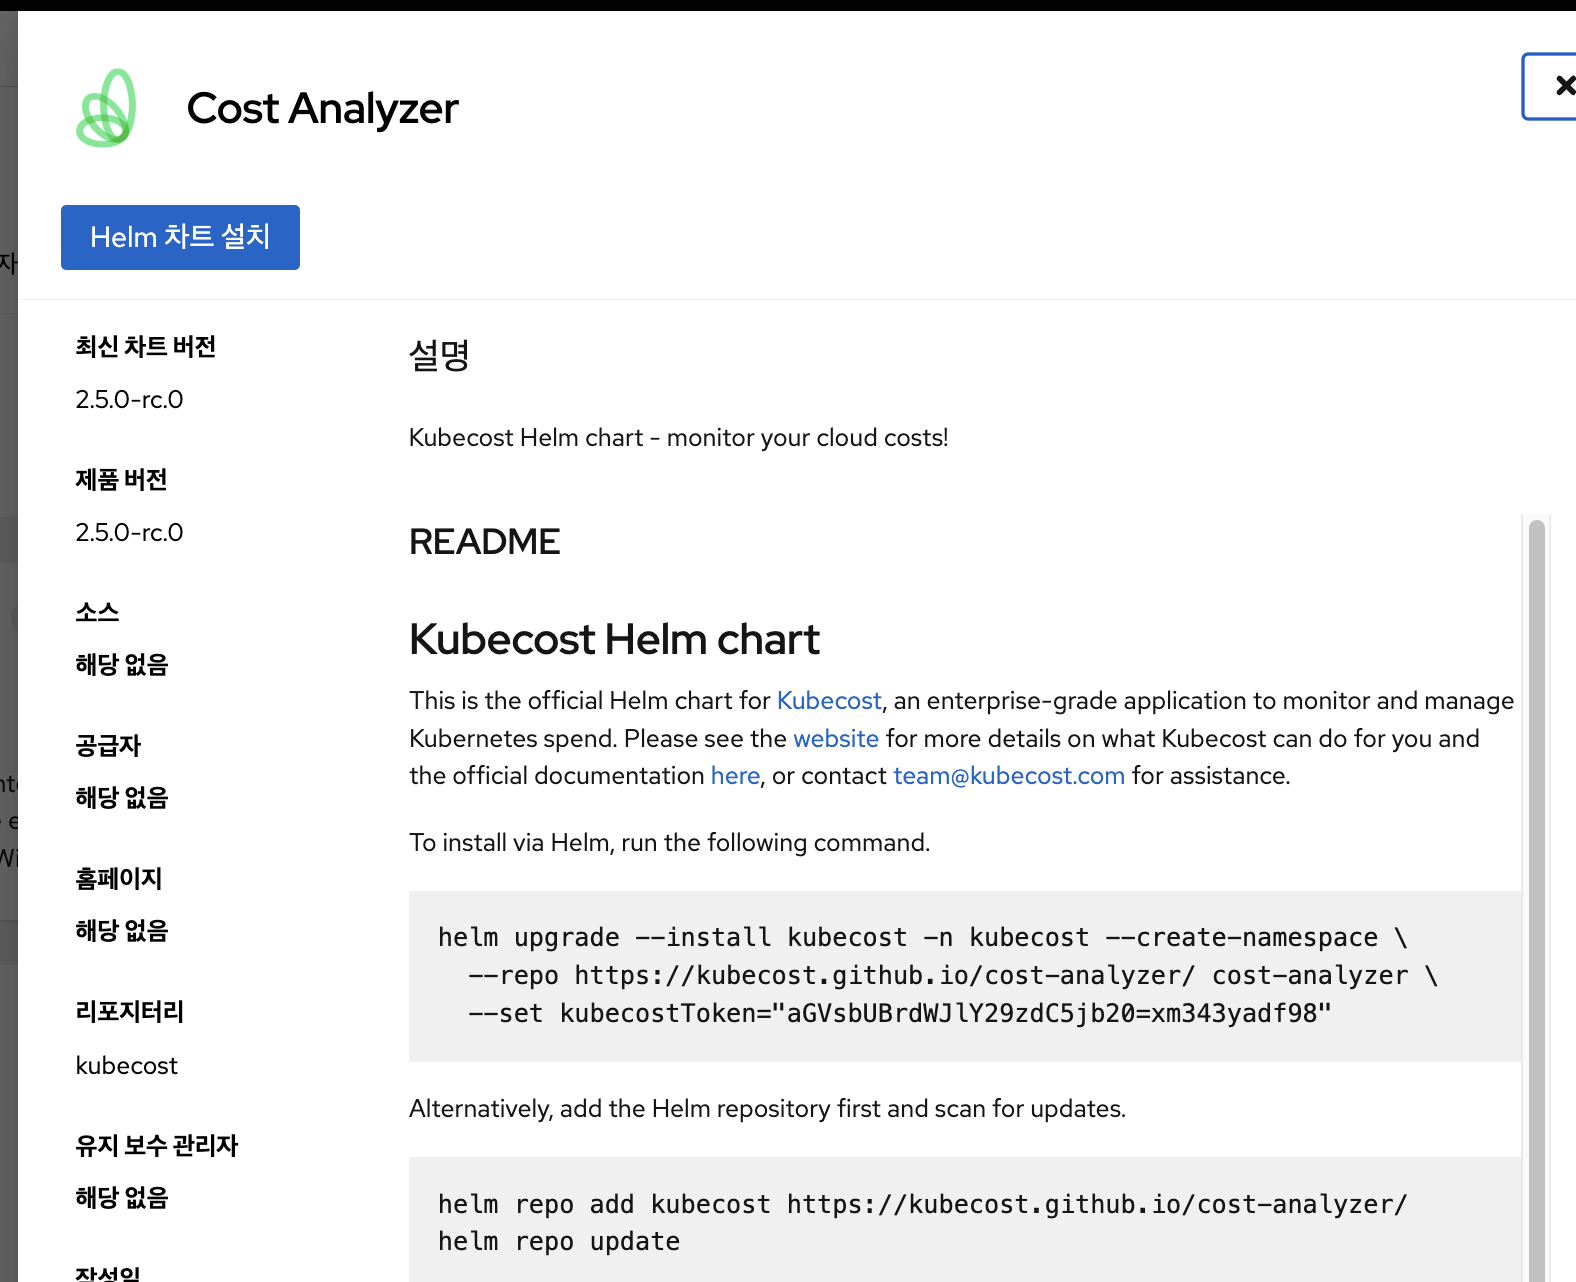The height and width of the screenshot is (1282, 1576).
Task: Click 'Alternatively, add the Helm repository' sentence
Action: [x=768, y=1108]
